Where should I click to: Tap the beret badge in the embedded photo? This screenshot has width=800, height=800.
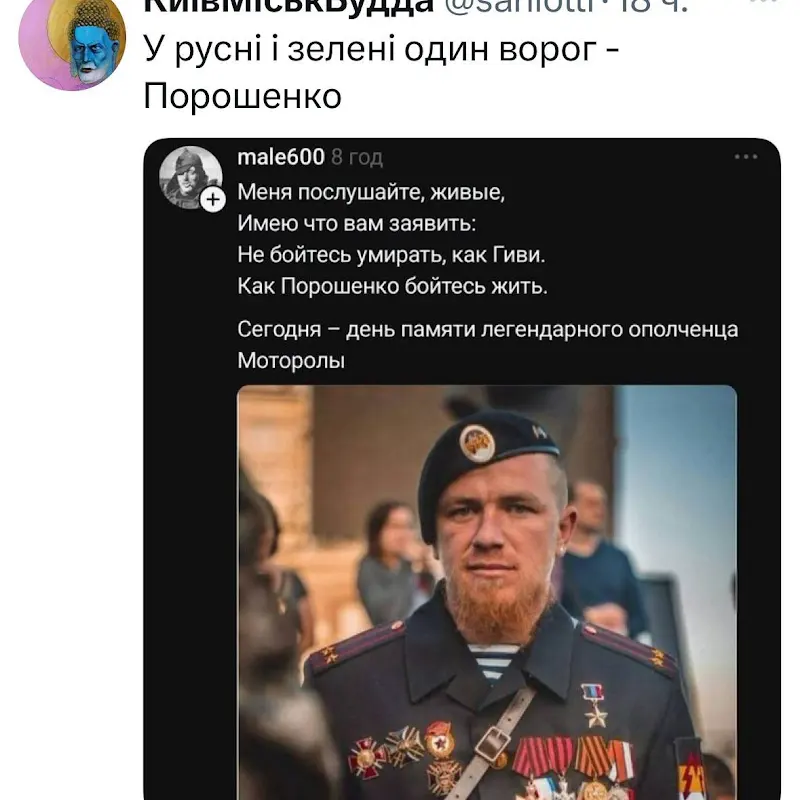(x=477, y=443)
